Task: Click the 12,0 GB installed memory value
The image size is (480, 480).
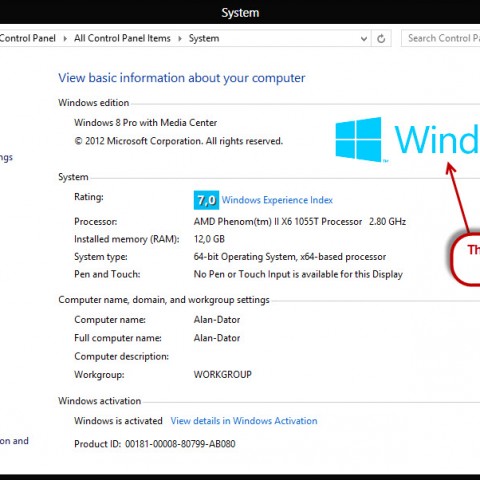Action: pos(209,239)
